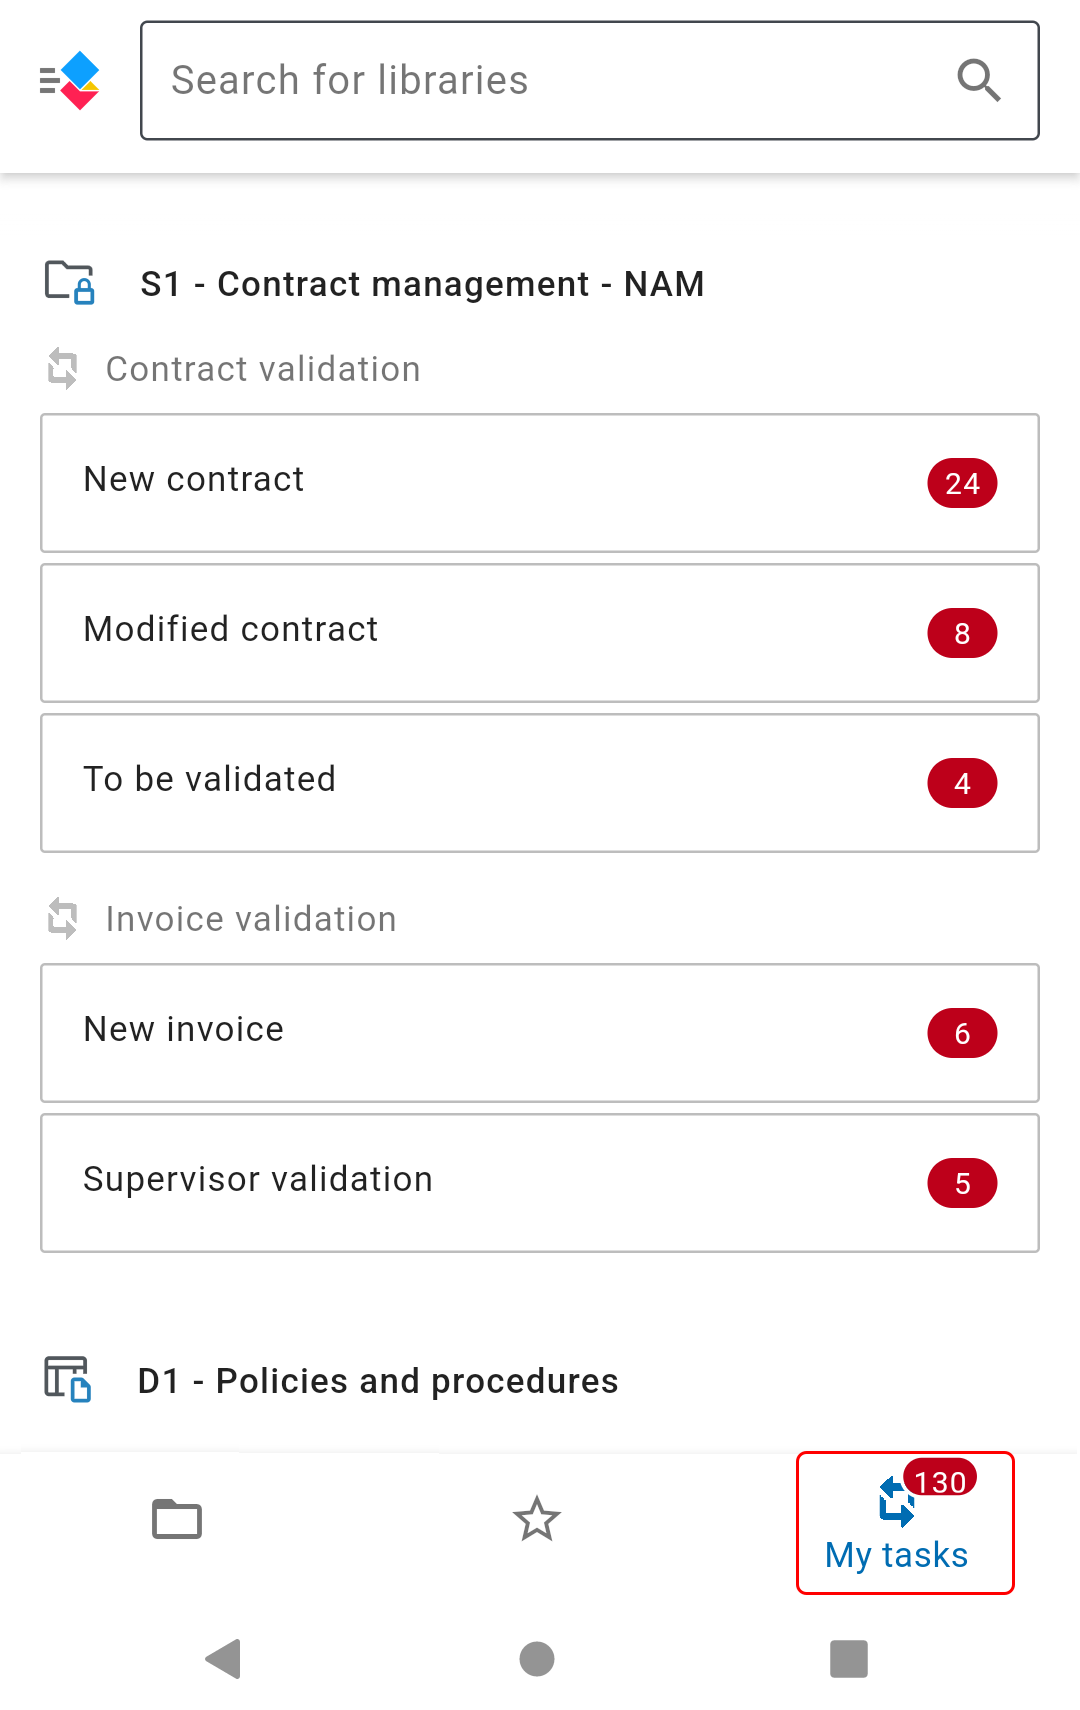Open S1 - Contract management - NAM library

(x=422, y=284)
